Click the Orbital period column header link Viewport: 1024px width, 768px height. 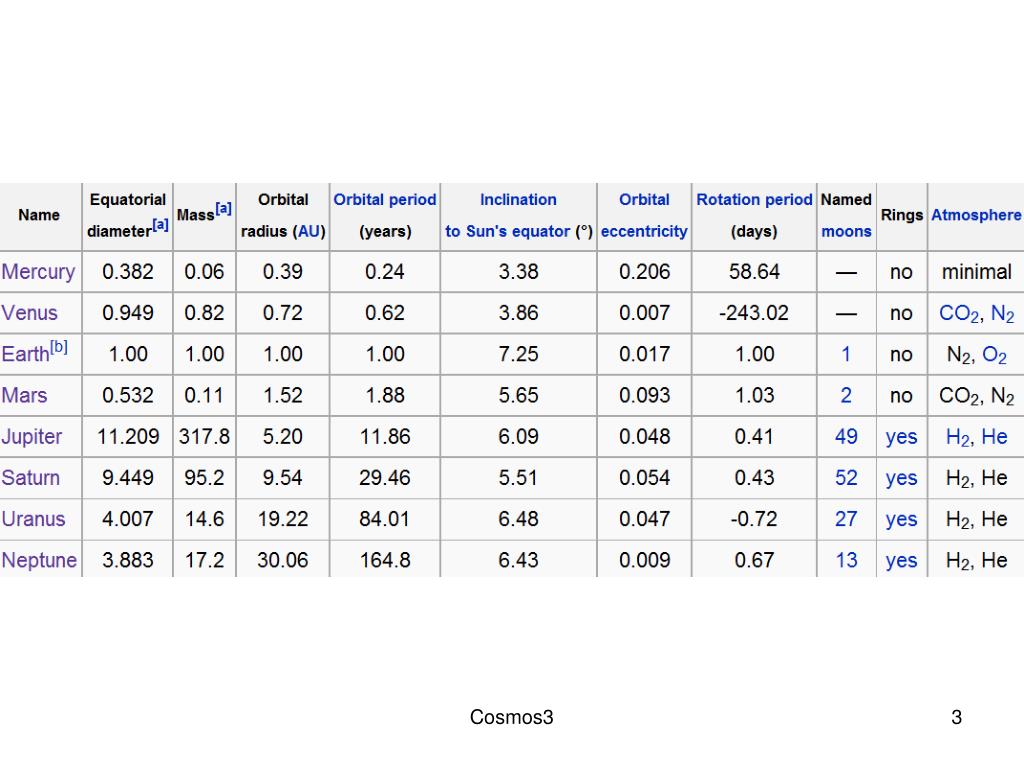385,200
